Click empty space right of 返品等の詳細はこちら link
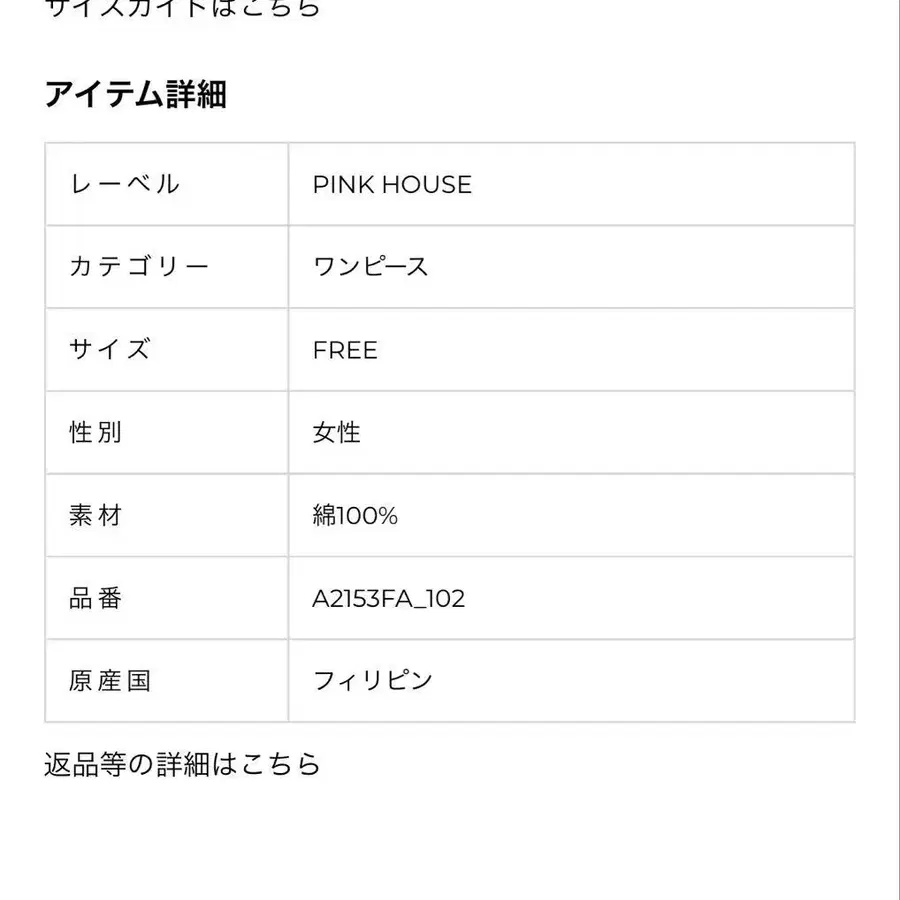 (x=600, y=764)
